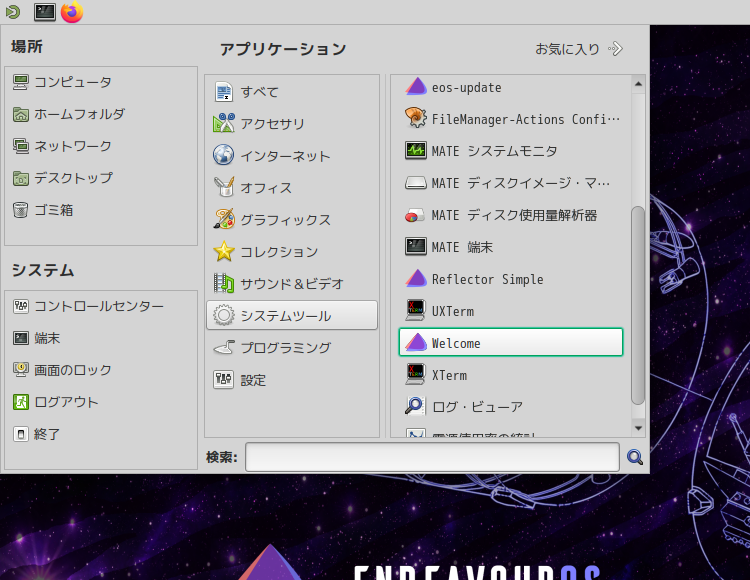This screenshot has height=580, width=750.
Task: Select the プログラミング category
Action: (x=292, y=348)
